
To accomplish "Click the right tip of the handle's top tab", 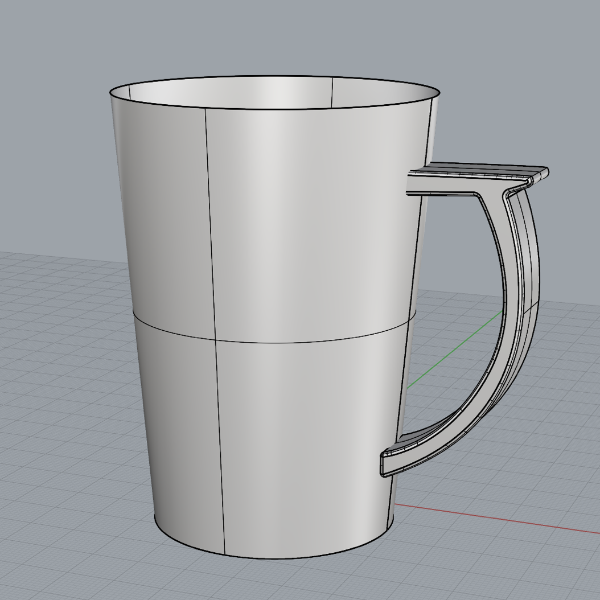I will pyautogui.click(x=545, y=174).
